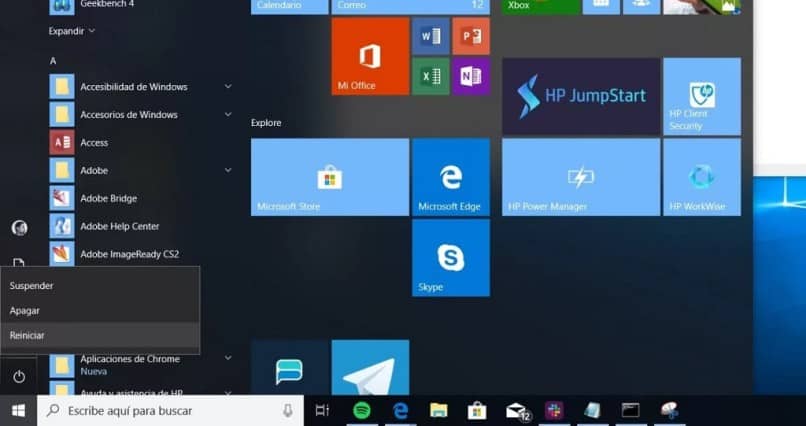Open Slack from the taskbar

point(554,411)
